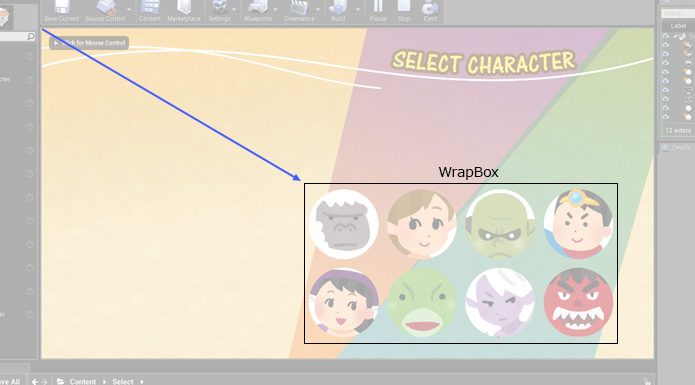Image resolution: width=695 pixels, height=385 pixels.
Task: Open the Content breadcrumb folder
Action: coord(82,381)
